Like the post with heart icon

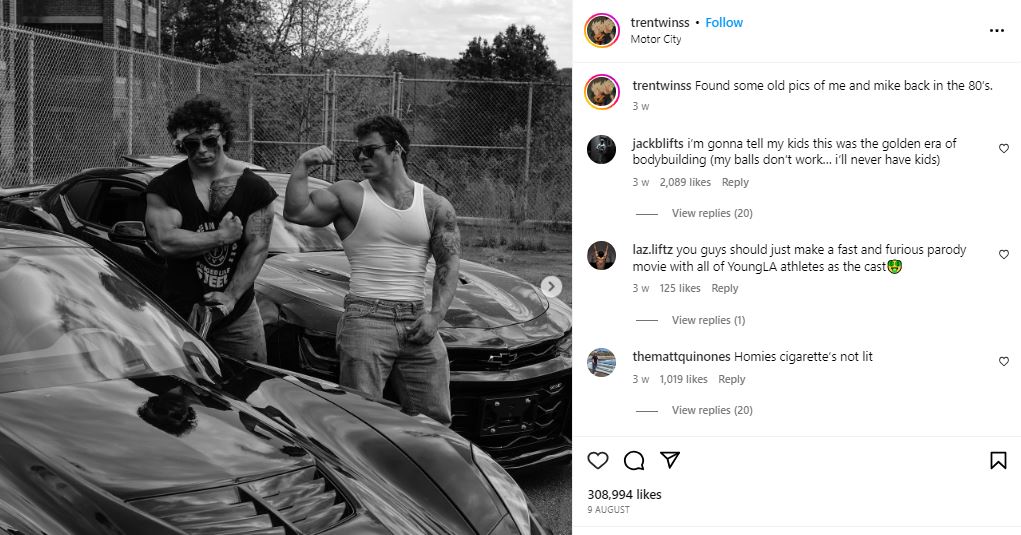598,460
